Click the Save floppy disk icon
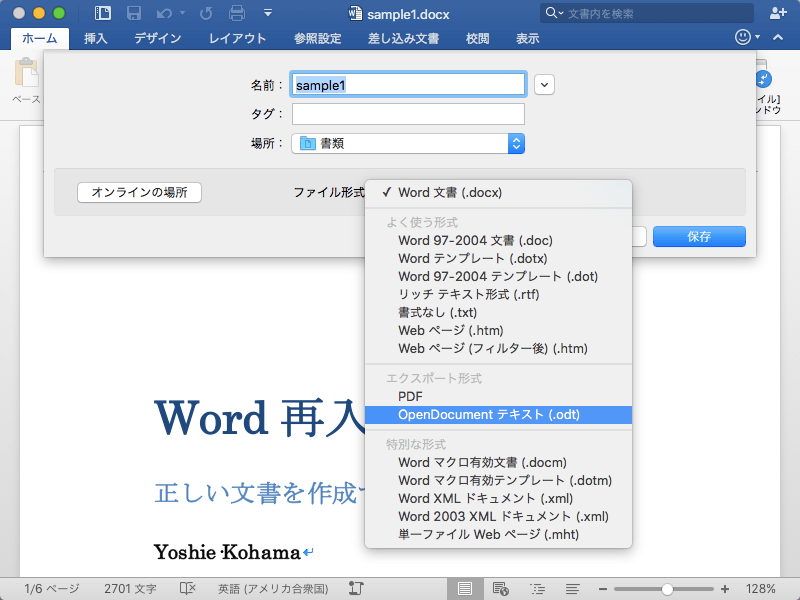The image size is (800, 600). pyautogui.click(x=134, y=13)
